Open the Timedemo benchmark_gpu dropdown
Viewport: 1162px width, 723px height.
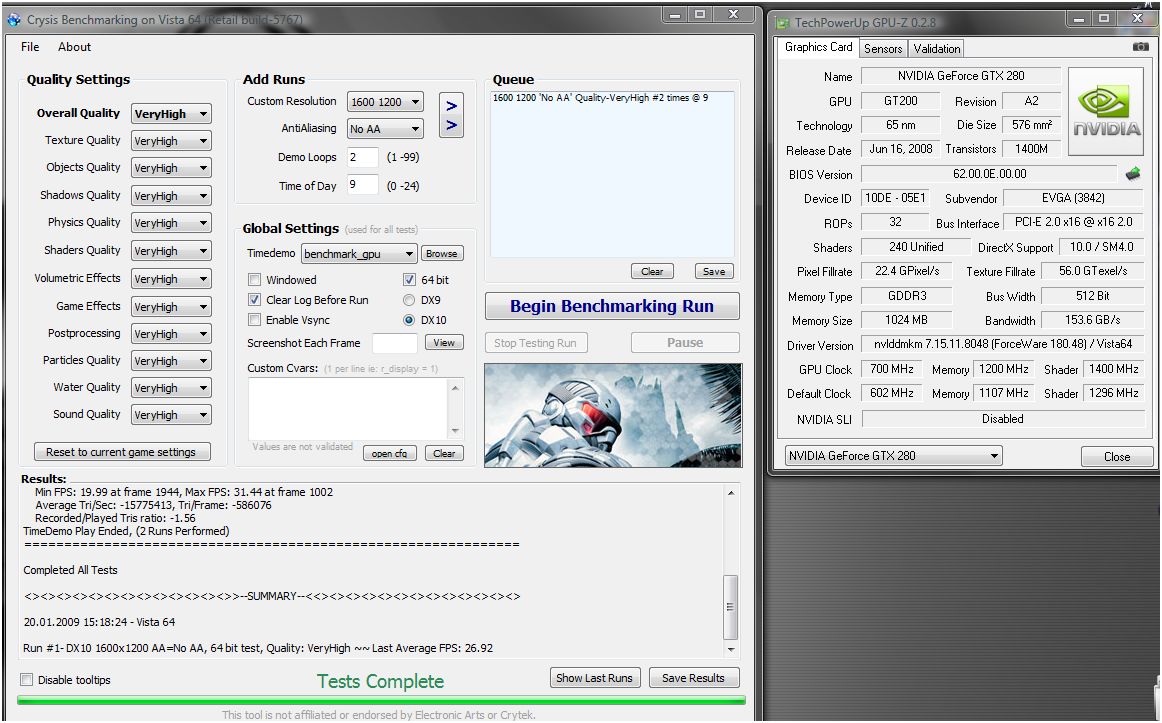[359, 254]
